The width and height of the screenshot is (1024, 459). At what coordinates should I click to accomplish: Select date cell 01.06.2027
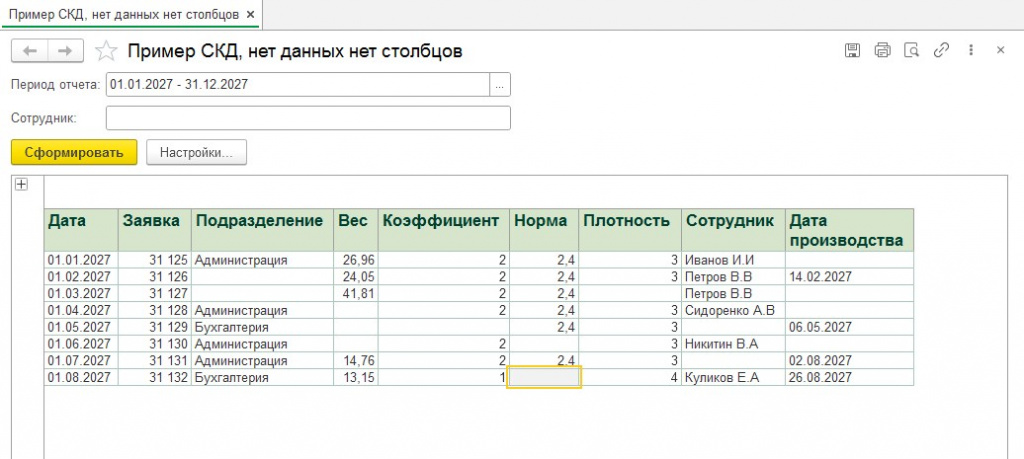point(81,343)
